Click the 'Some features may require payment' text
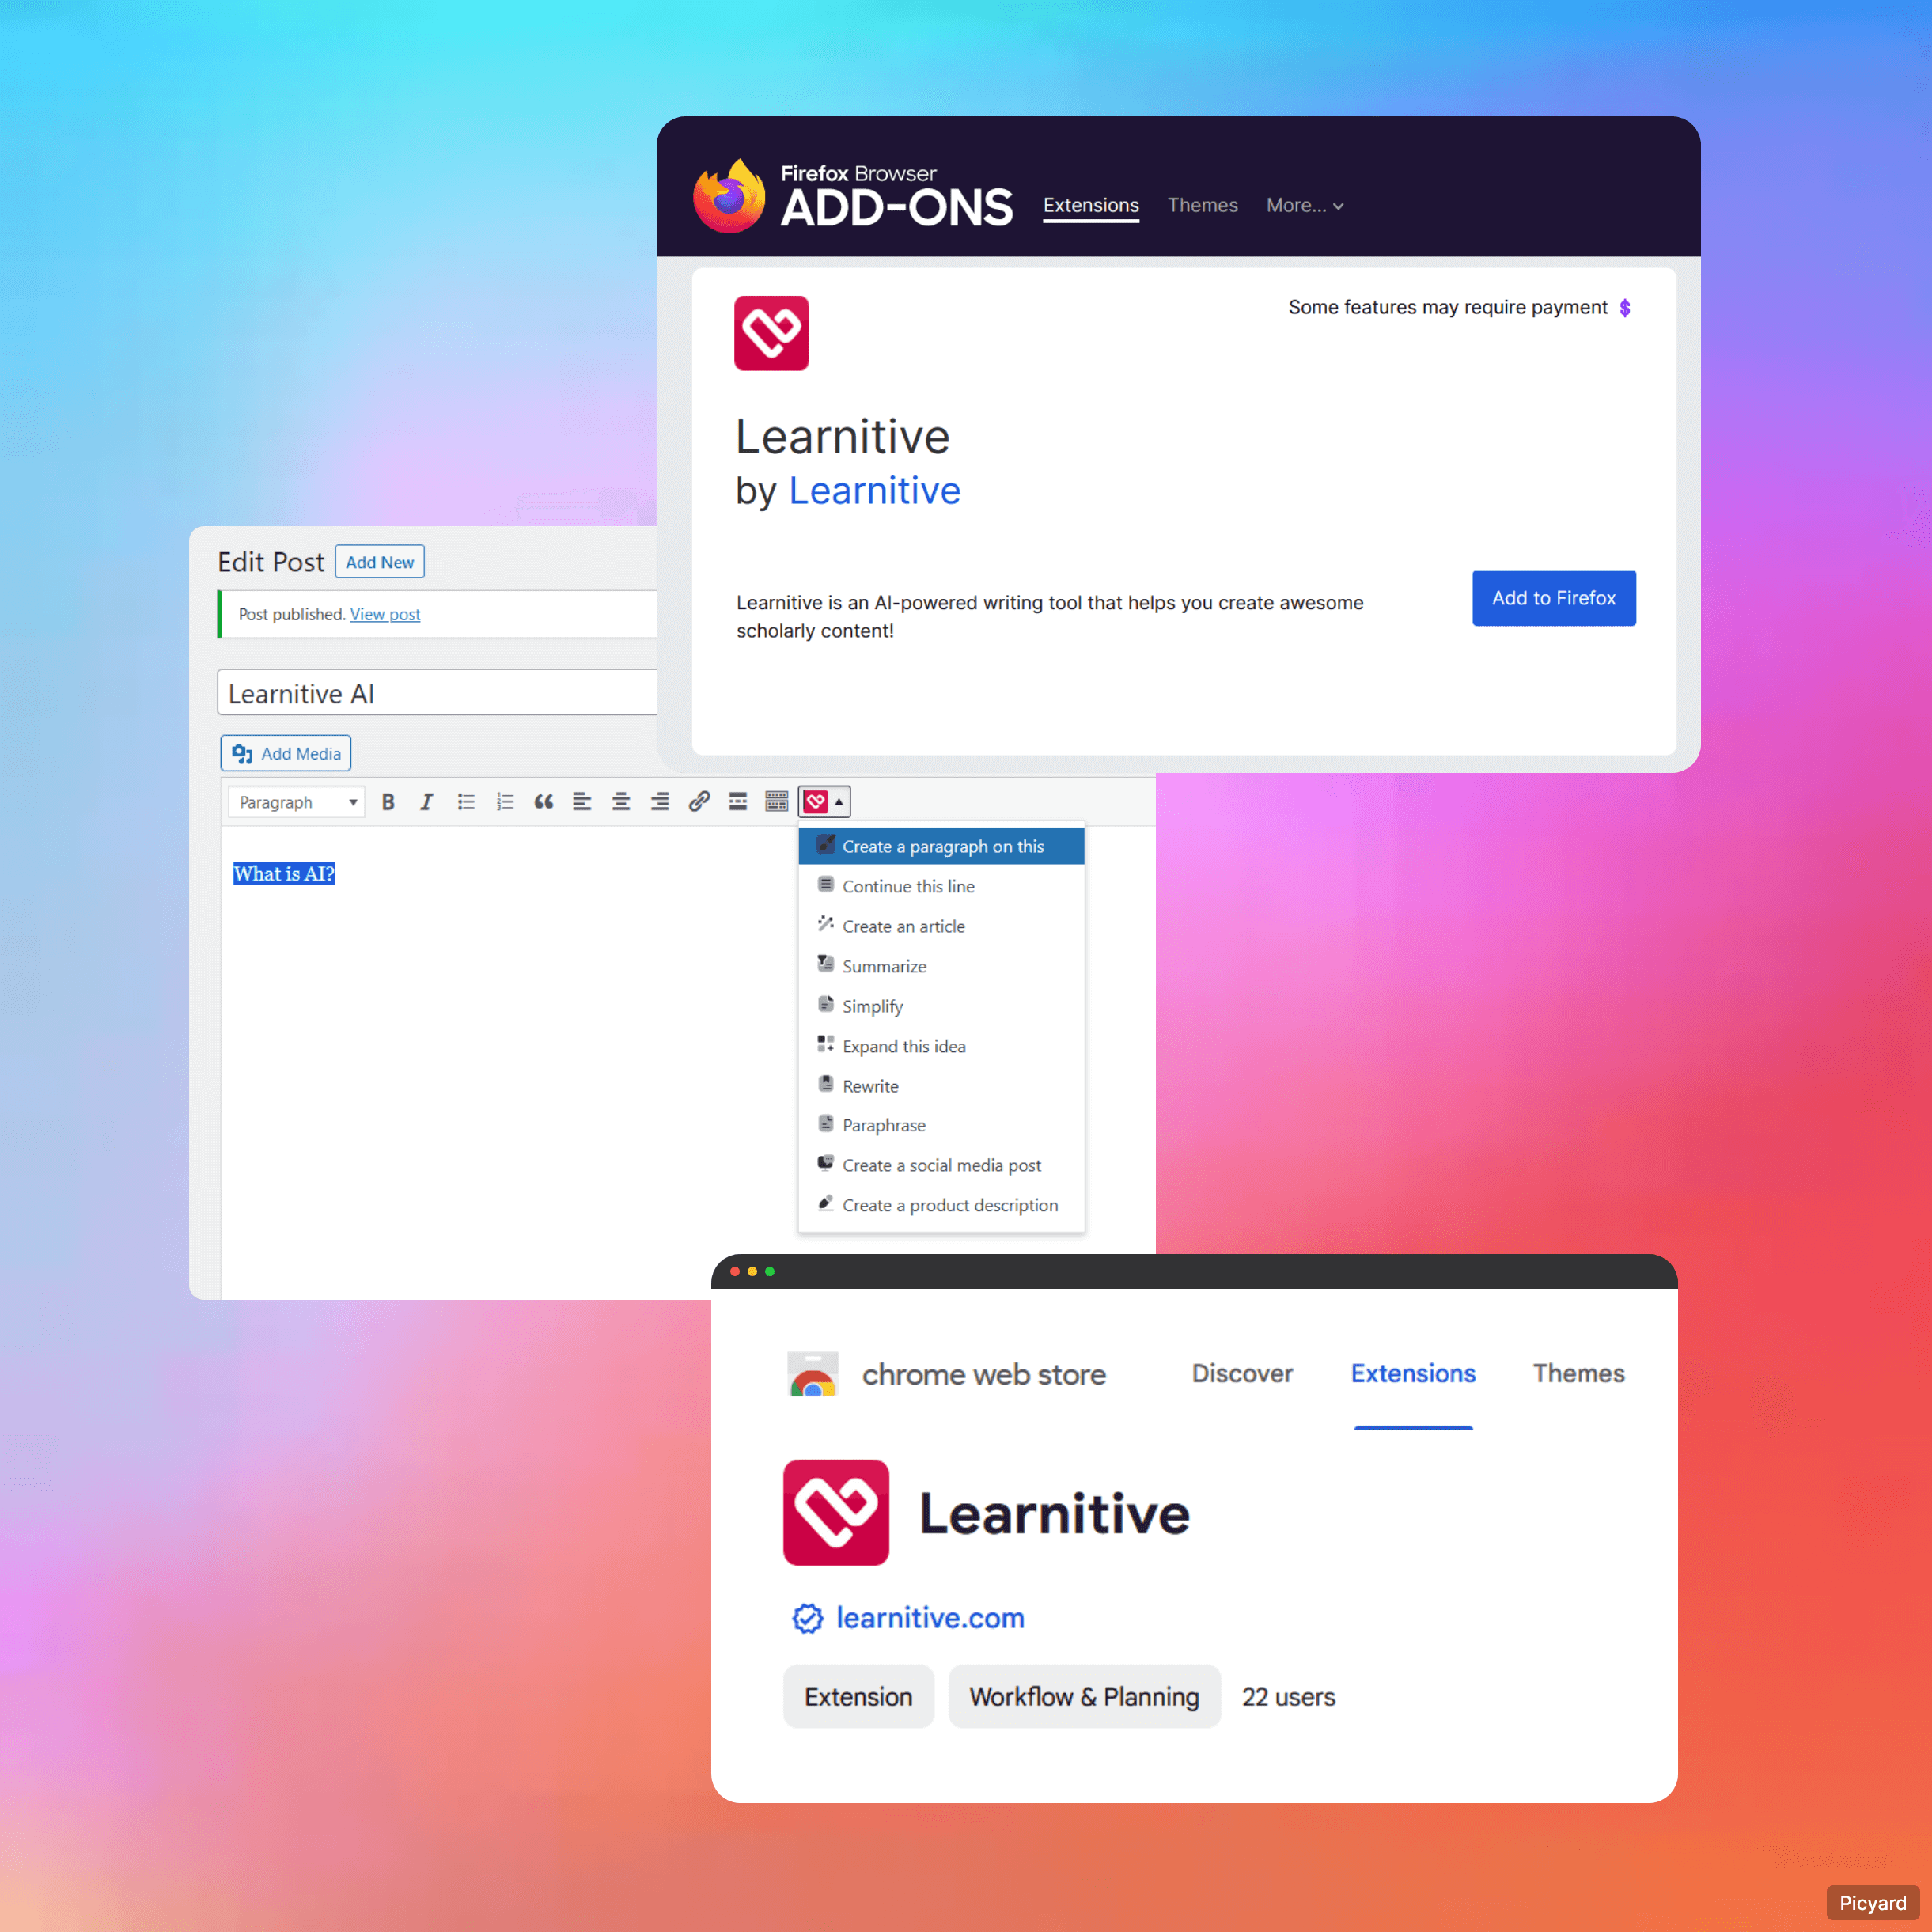The height and width of the screenshot is (1932, 1932). [x=1448, y=307]
